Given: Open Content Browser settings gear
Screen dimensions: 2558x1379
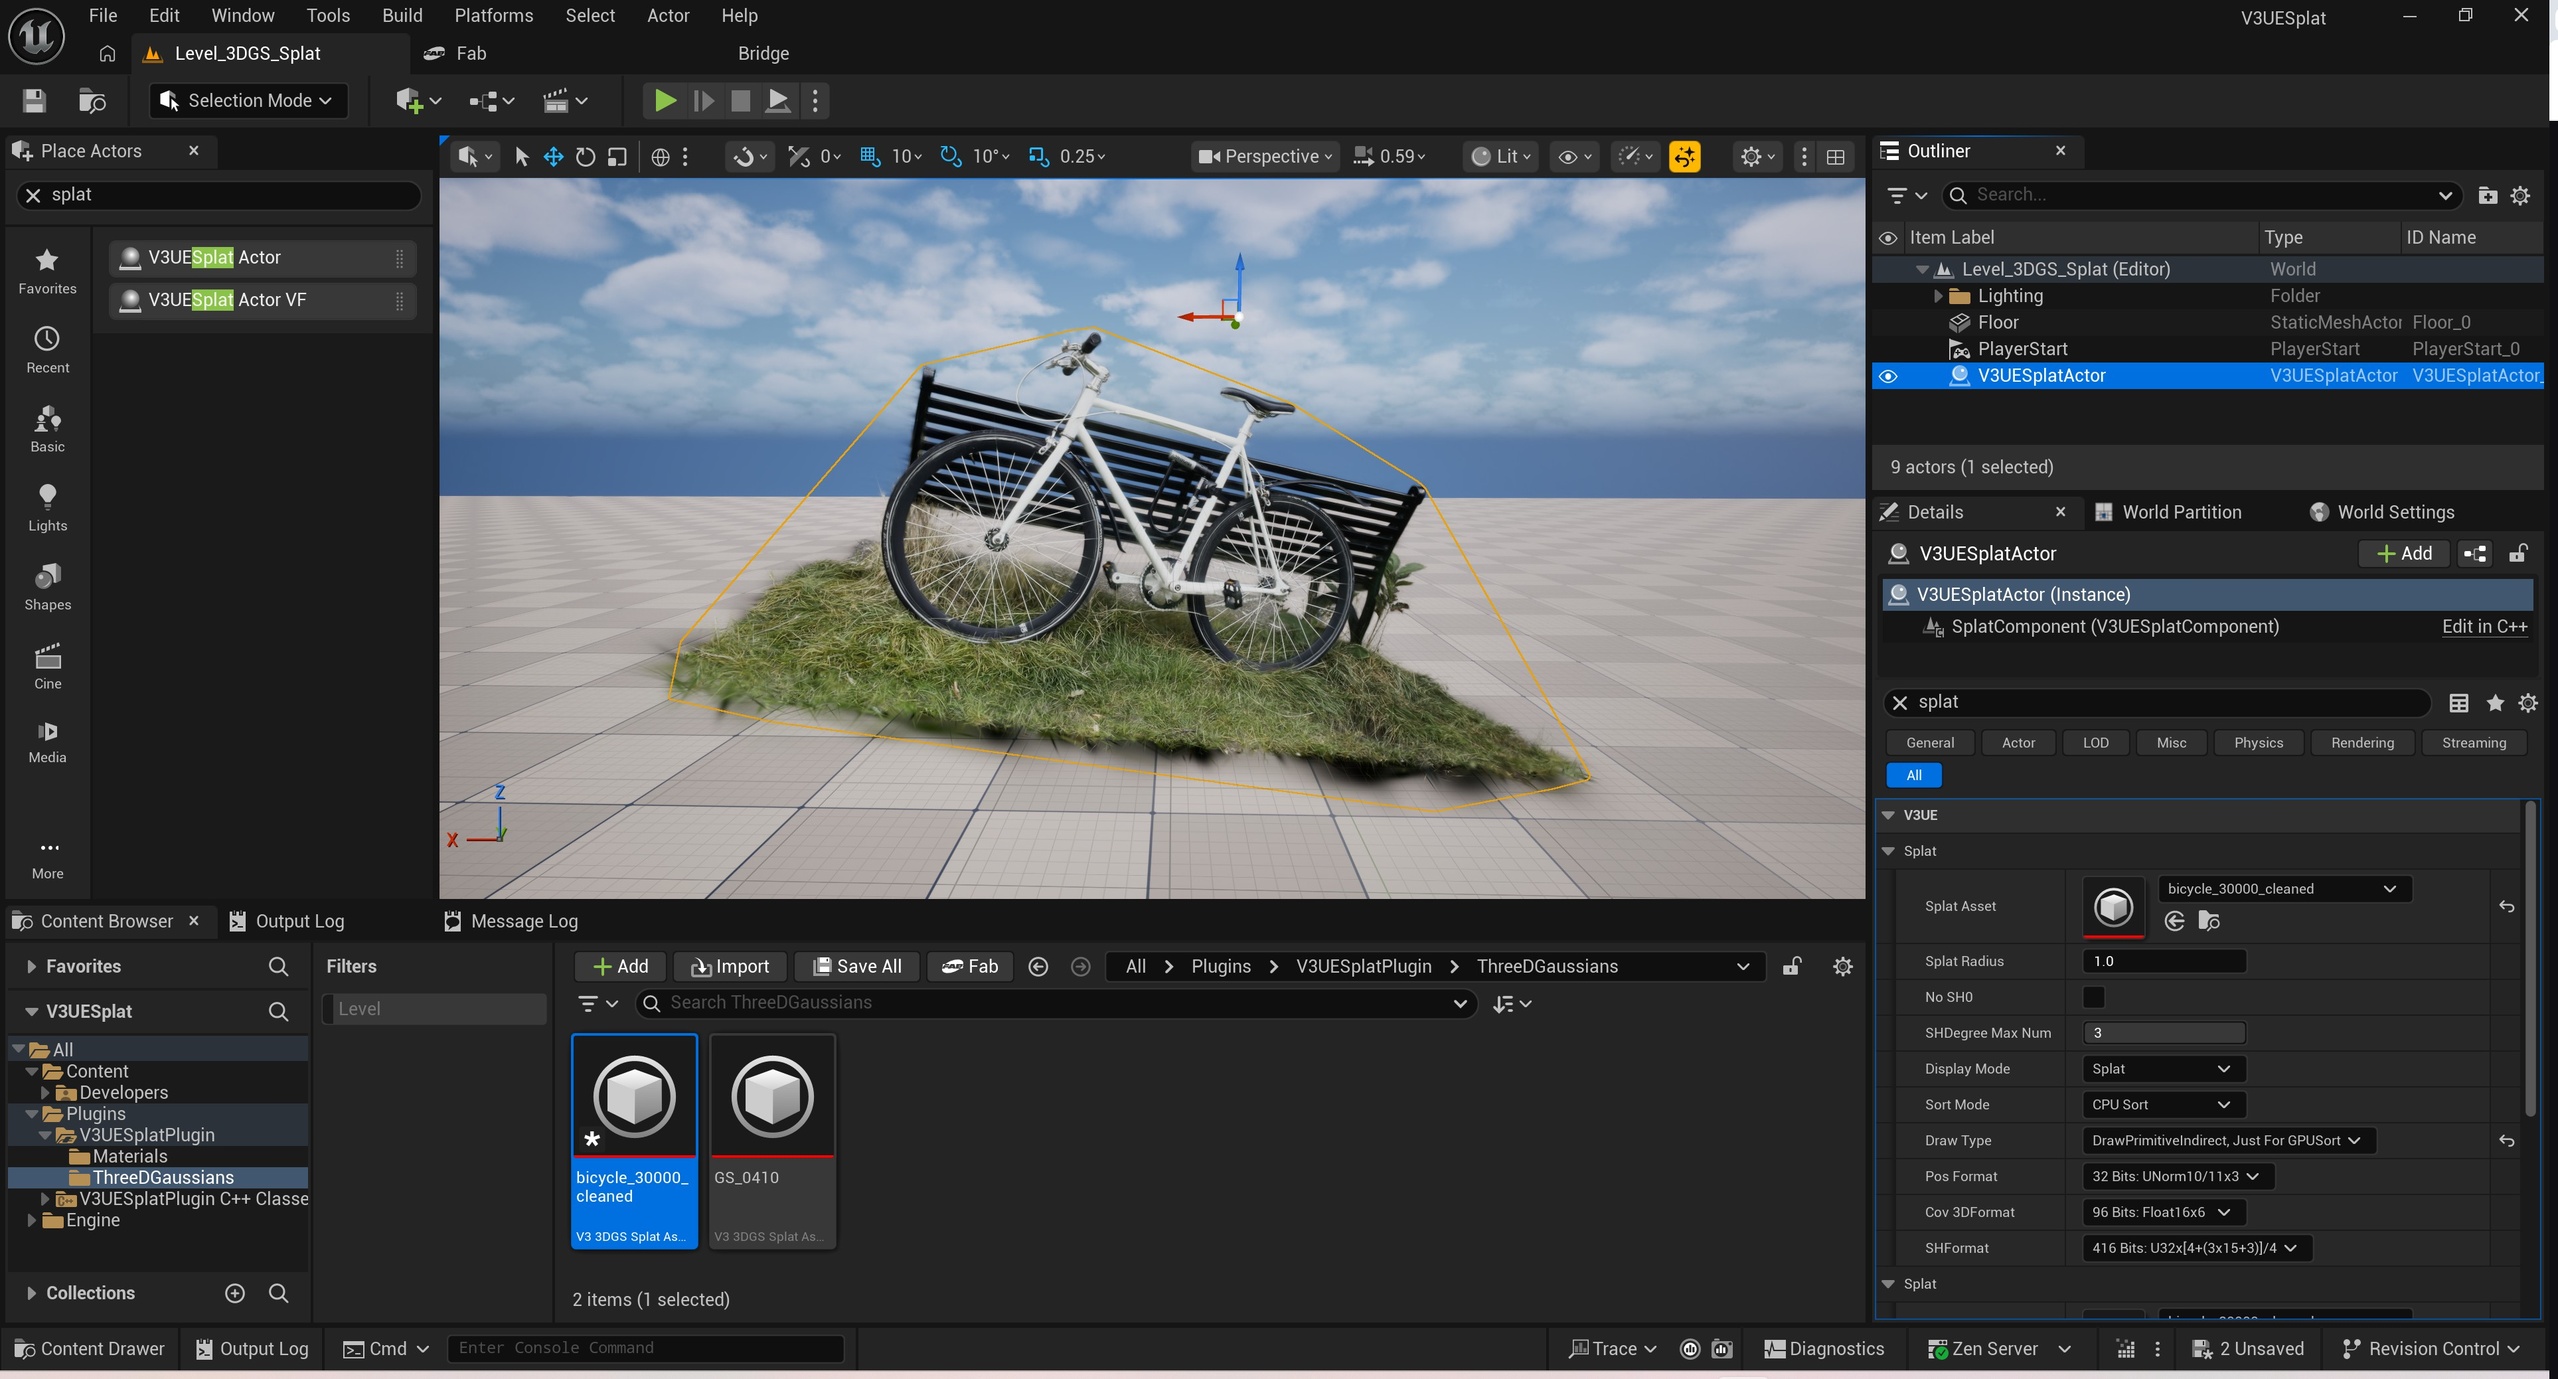Looking at the screenshot, I should (1842, 966).
